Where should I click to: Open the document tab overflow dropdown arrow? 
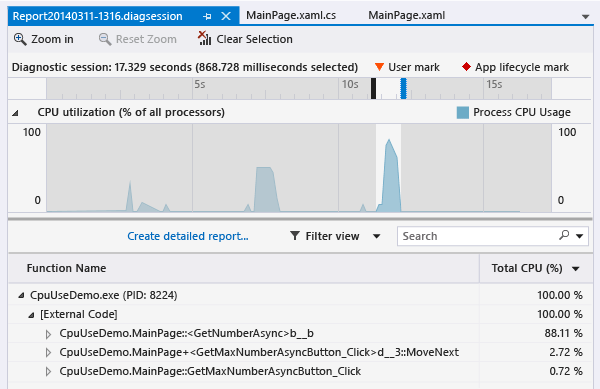[585, 17]
